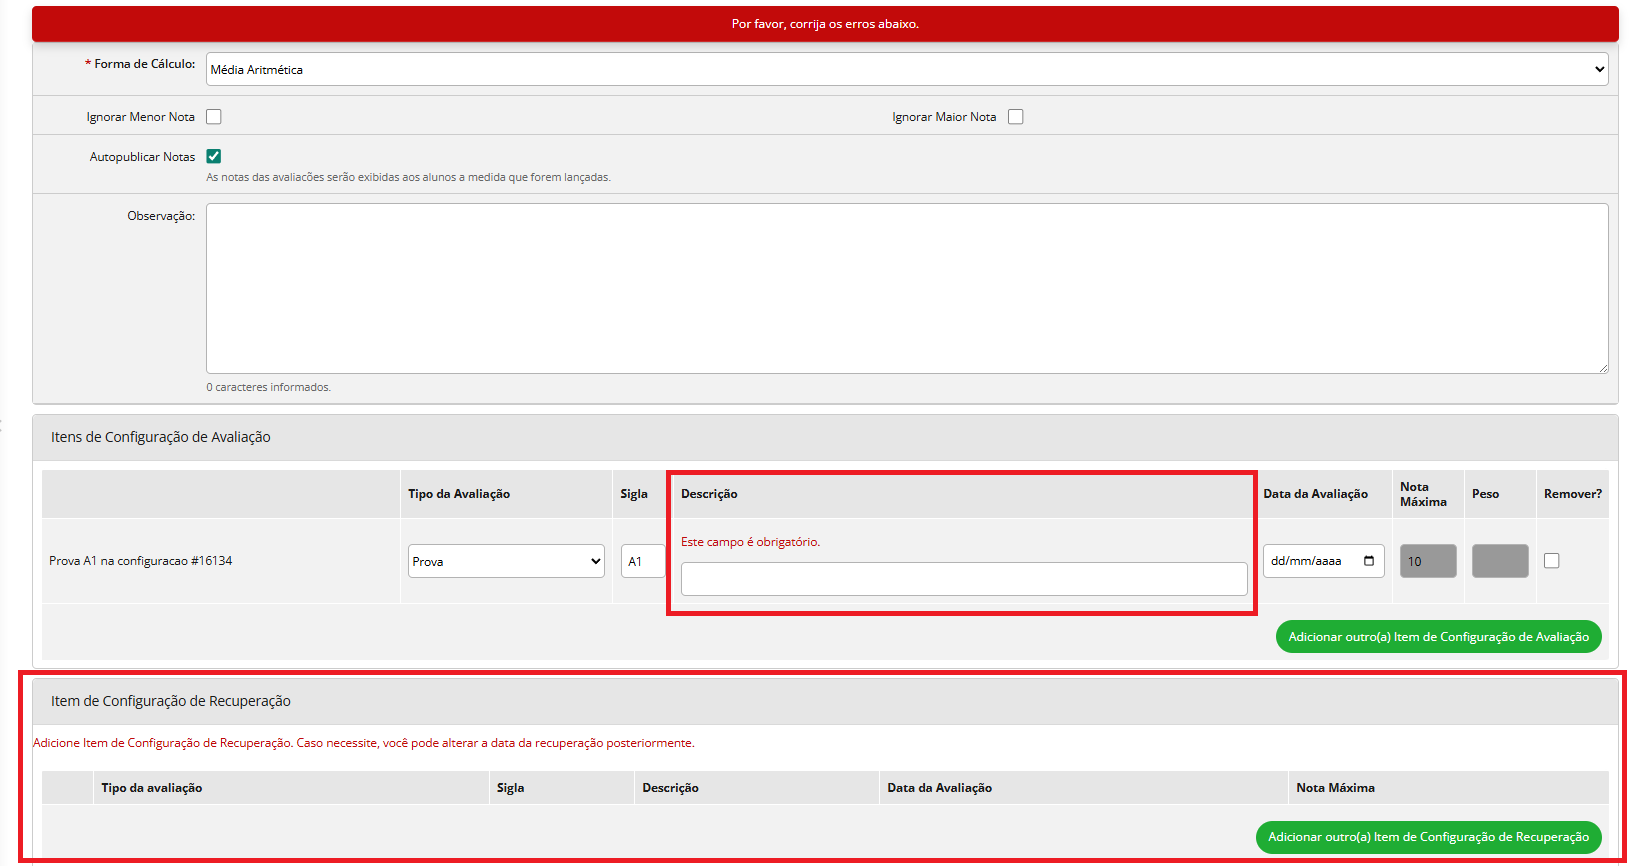Click the Item de Configuração de Recuperação header

(x=171, y=701)
